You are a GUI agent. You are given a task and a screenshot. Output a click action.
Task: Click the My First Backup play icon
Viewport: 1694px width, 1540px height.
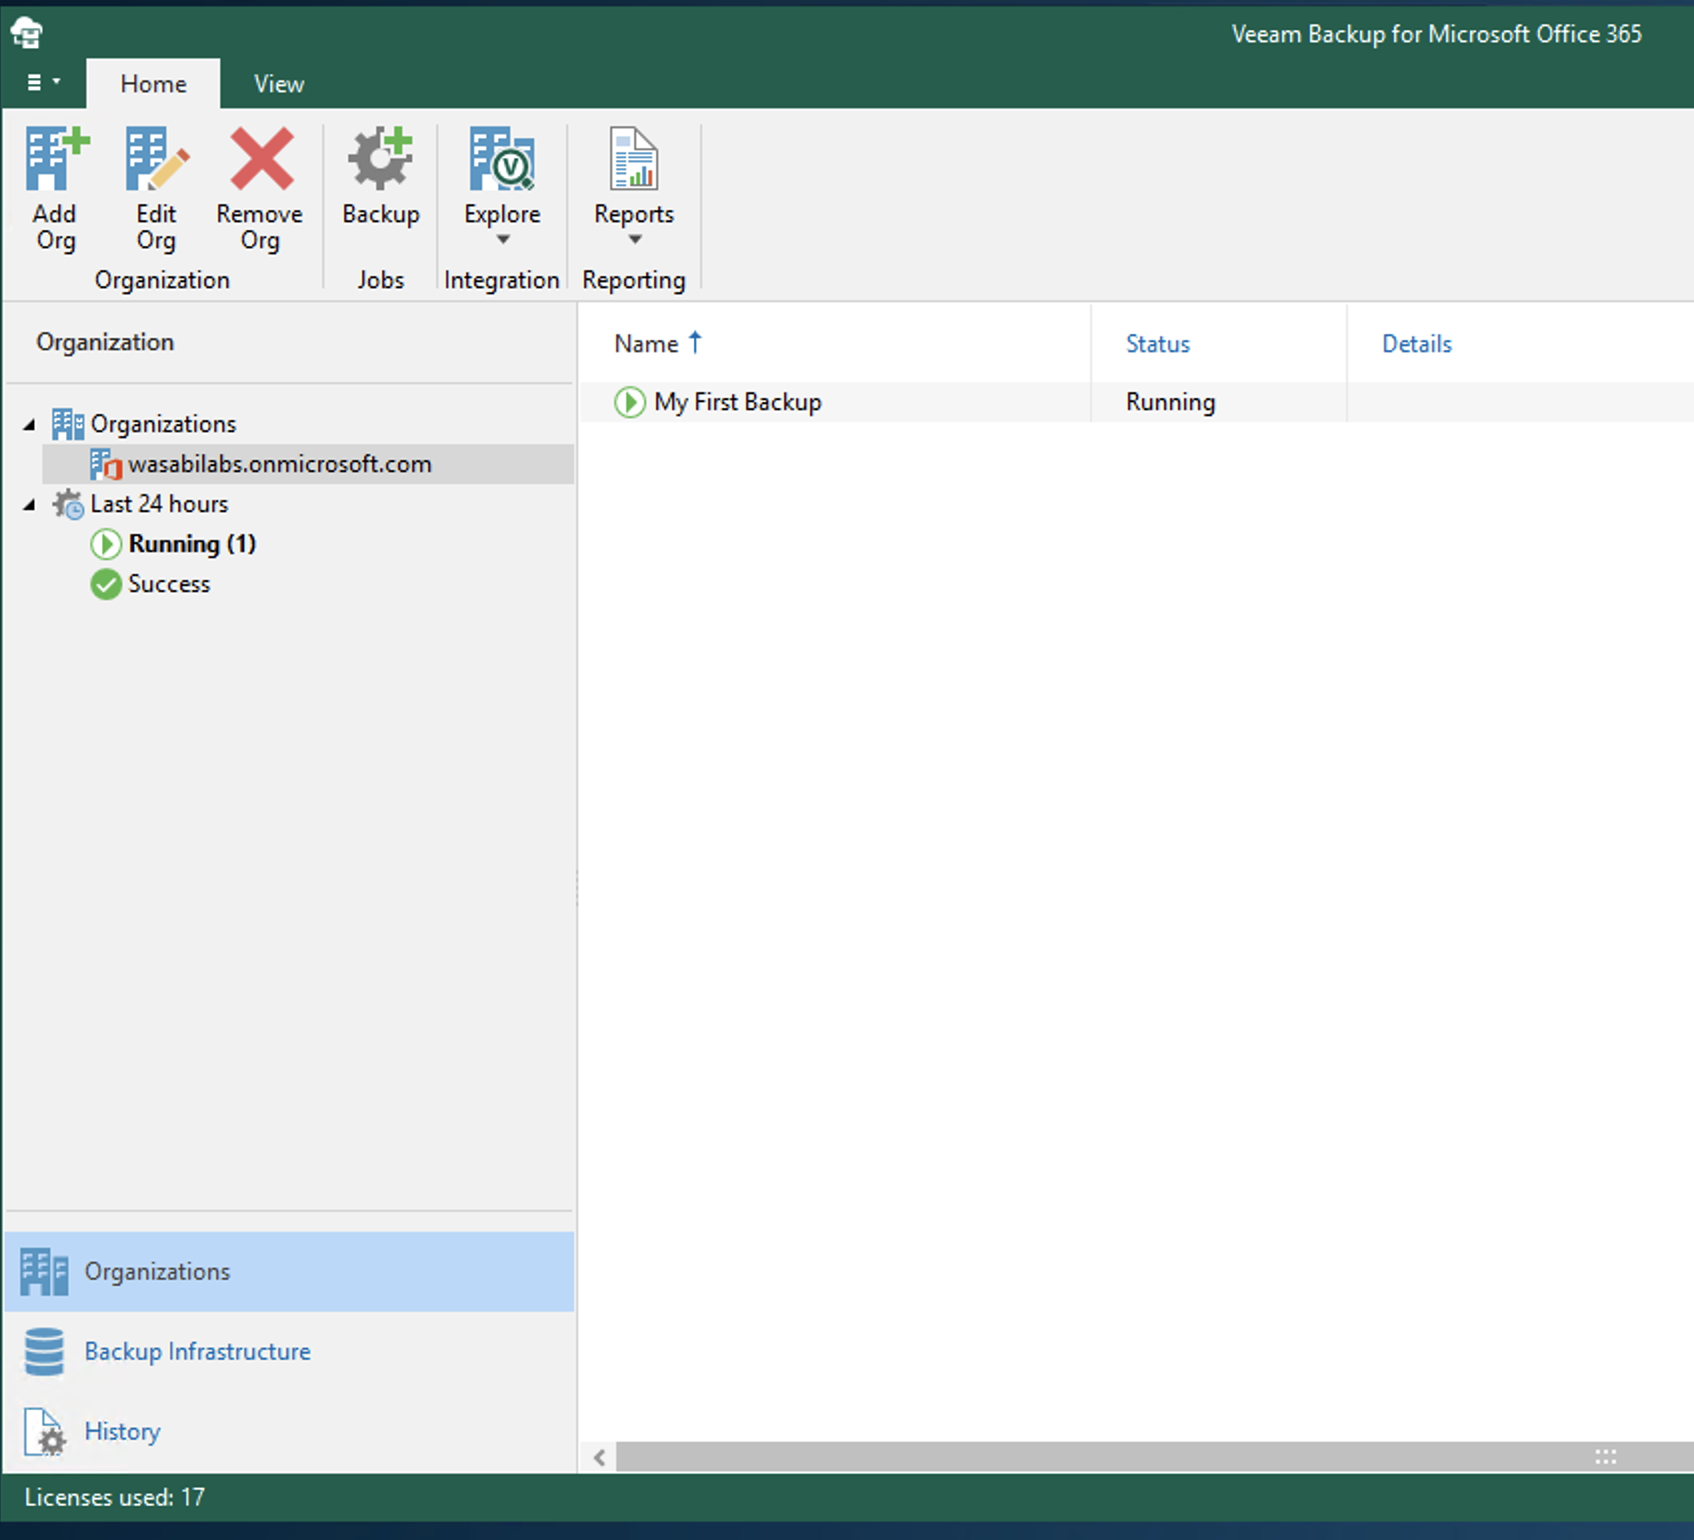630,402
